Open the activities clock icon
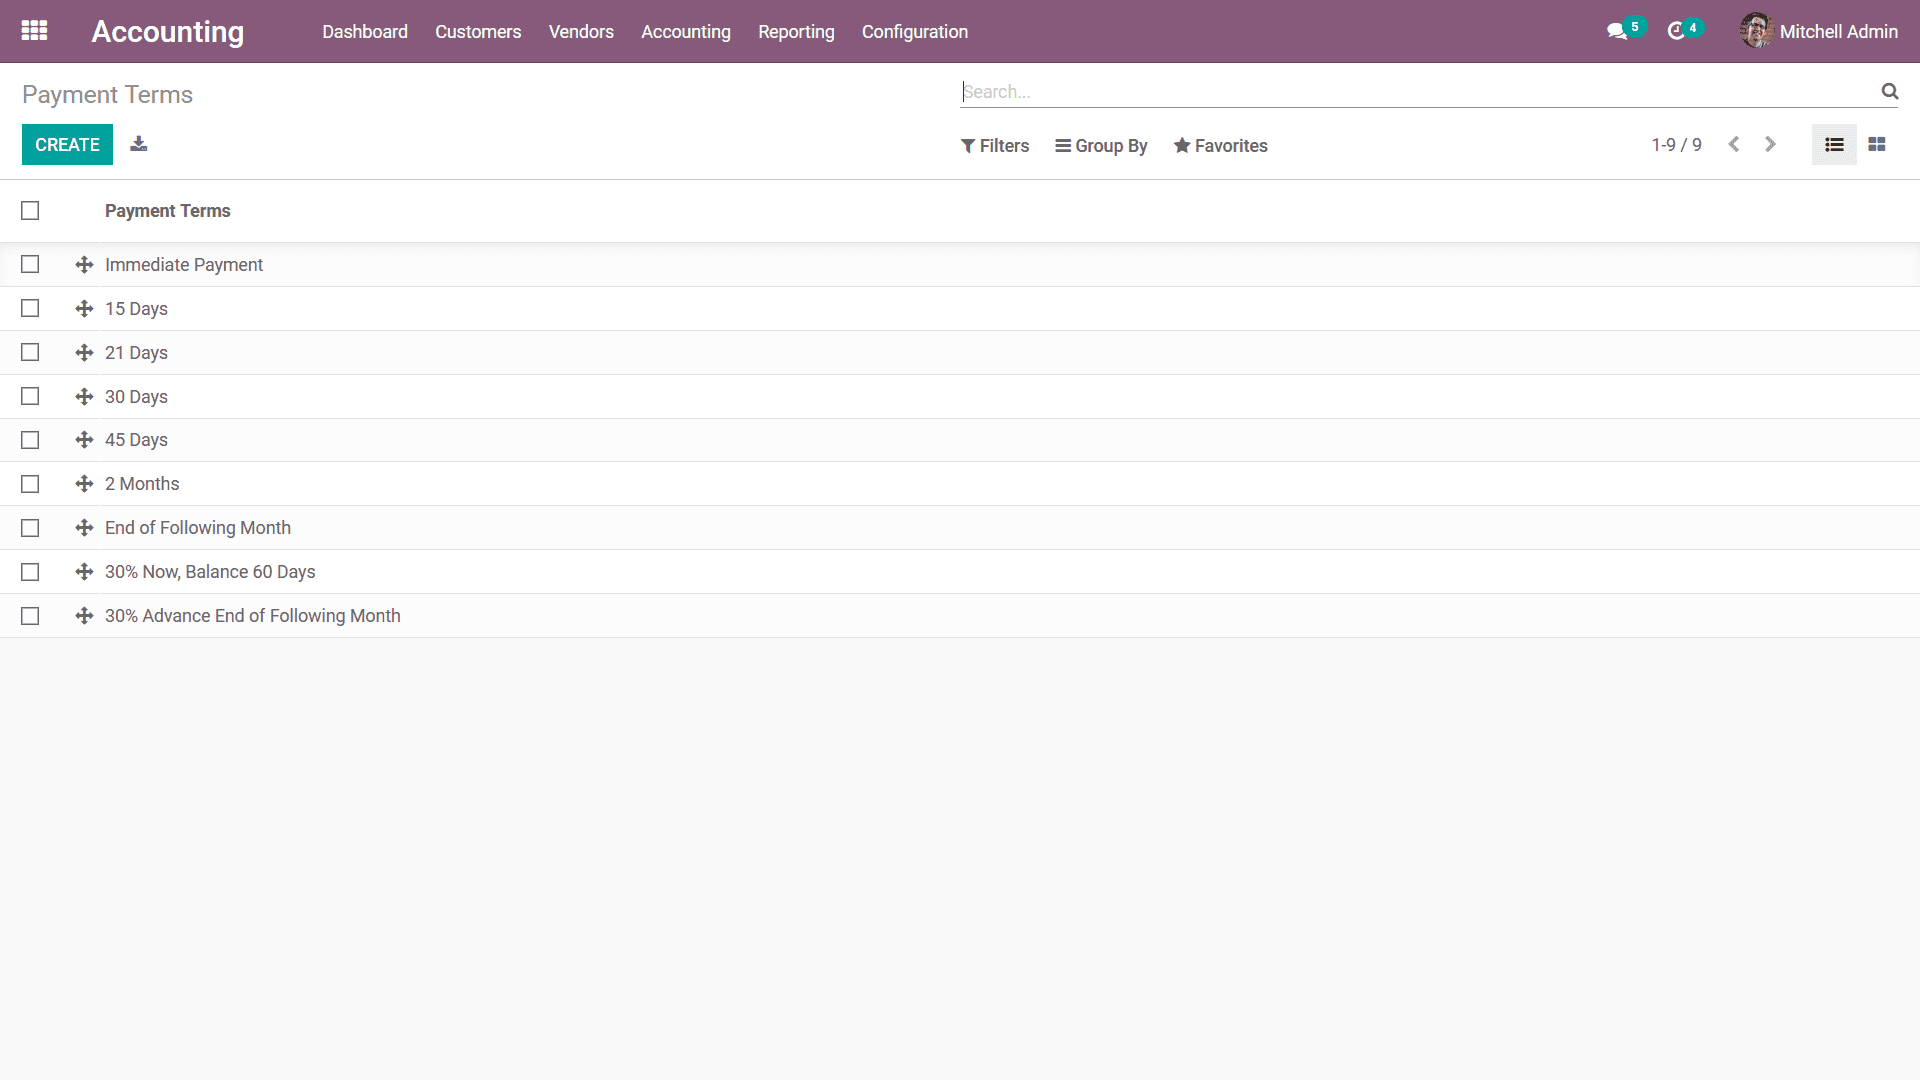This screenshot has height=1080, width=1920. coord(1677,32)
